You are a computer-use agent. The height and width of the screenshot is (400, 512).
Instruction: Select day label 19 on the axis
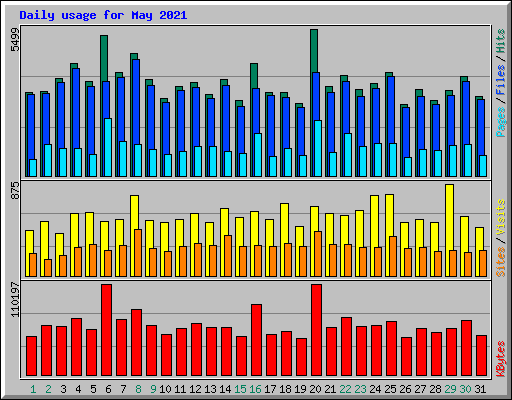(x=300, y=389)
